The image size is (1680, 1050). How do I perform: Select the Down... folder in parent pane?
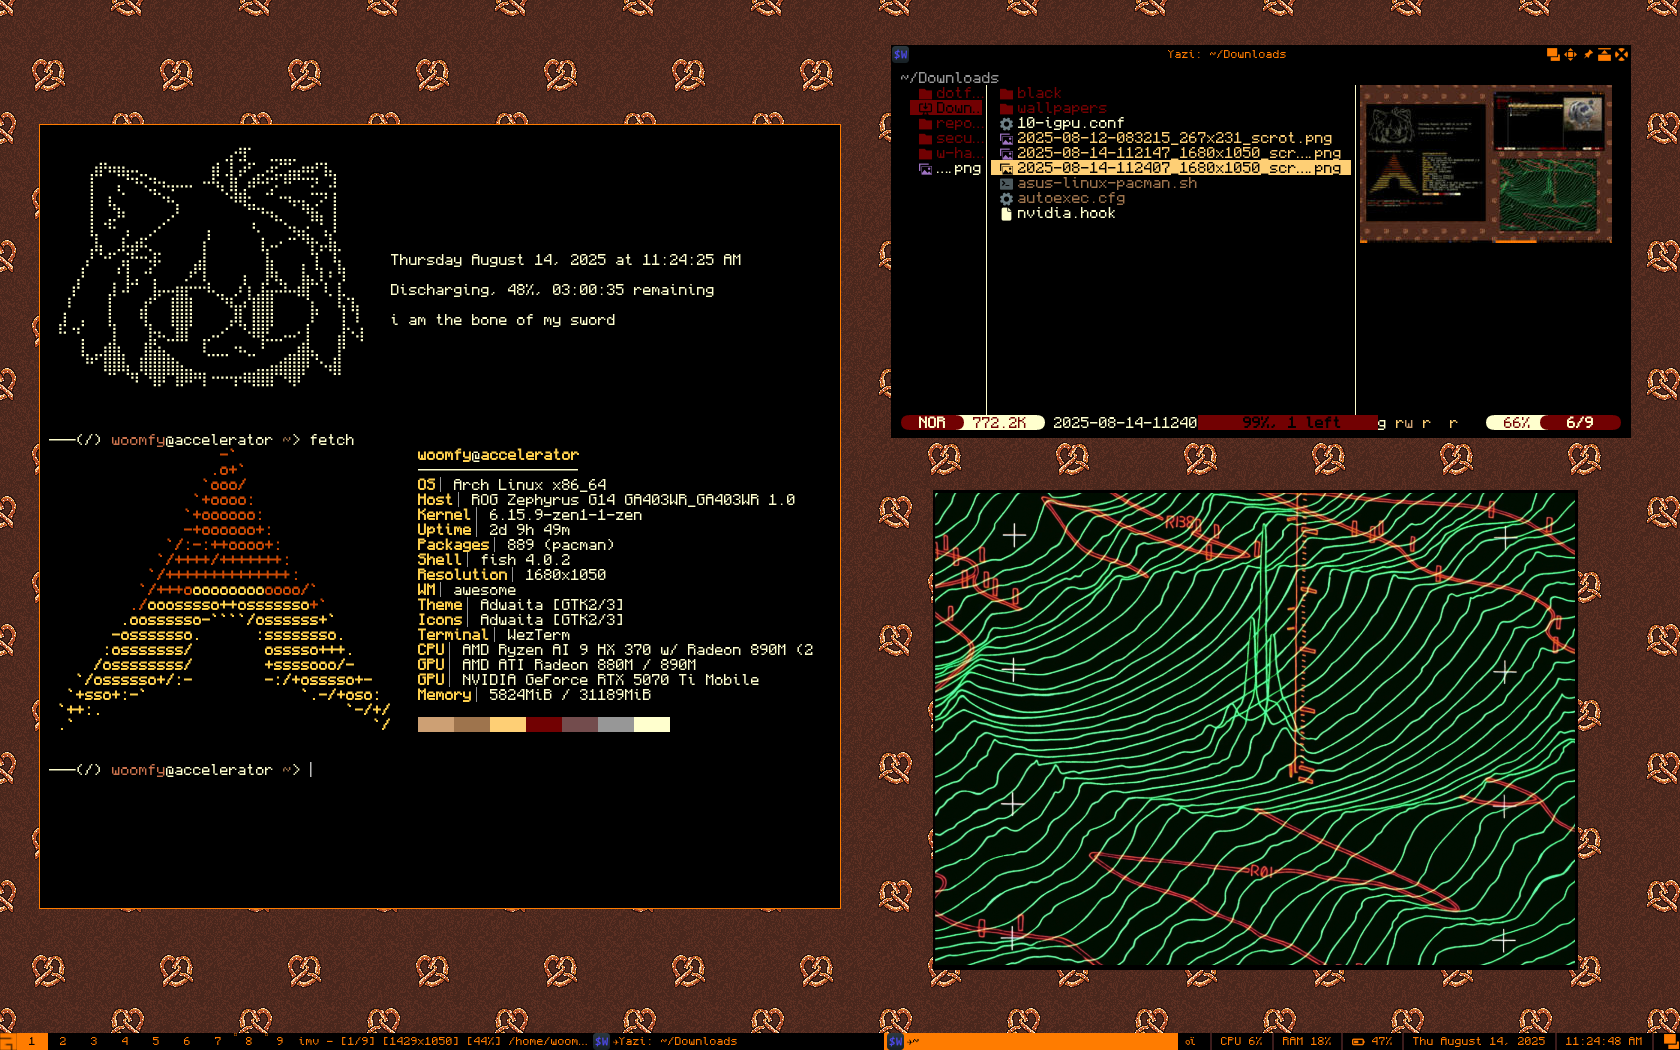tap(946, 108)
